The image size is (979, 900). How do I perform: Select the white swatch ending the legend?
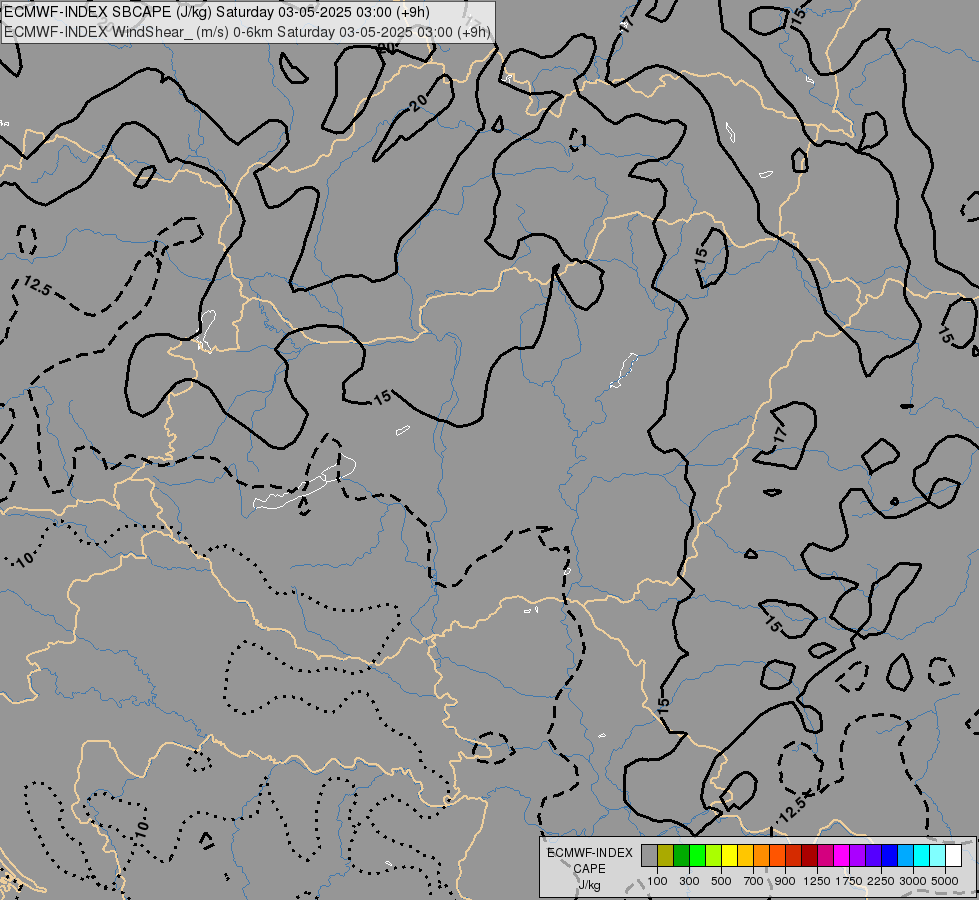click(954, 855)
